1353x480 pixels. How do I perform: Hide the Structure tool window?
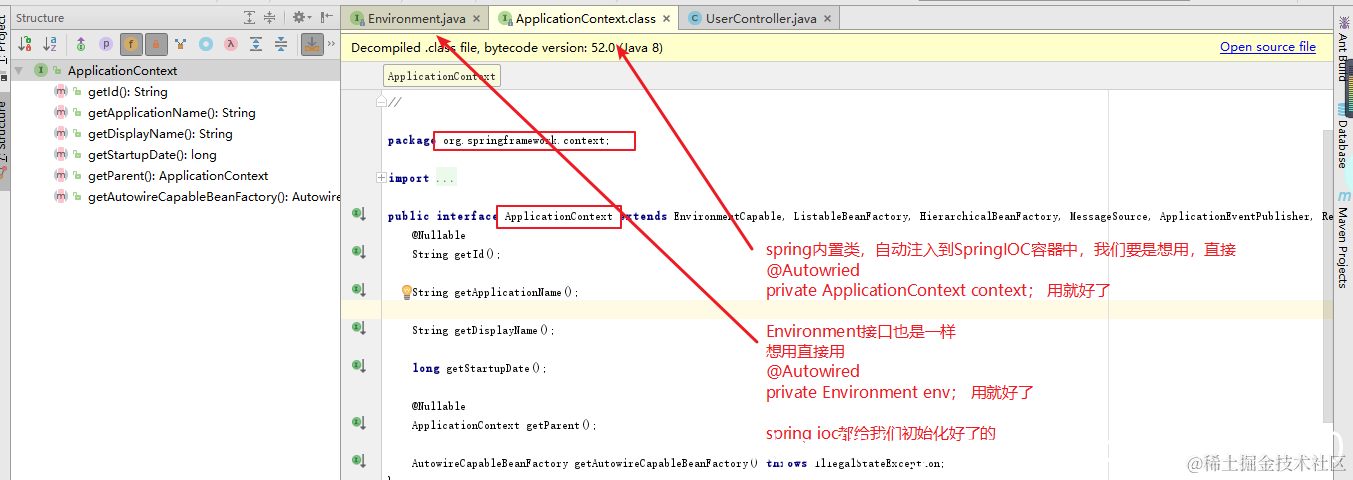pos(326,18)
